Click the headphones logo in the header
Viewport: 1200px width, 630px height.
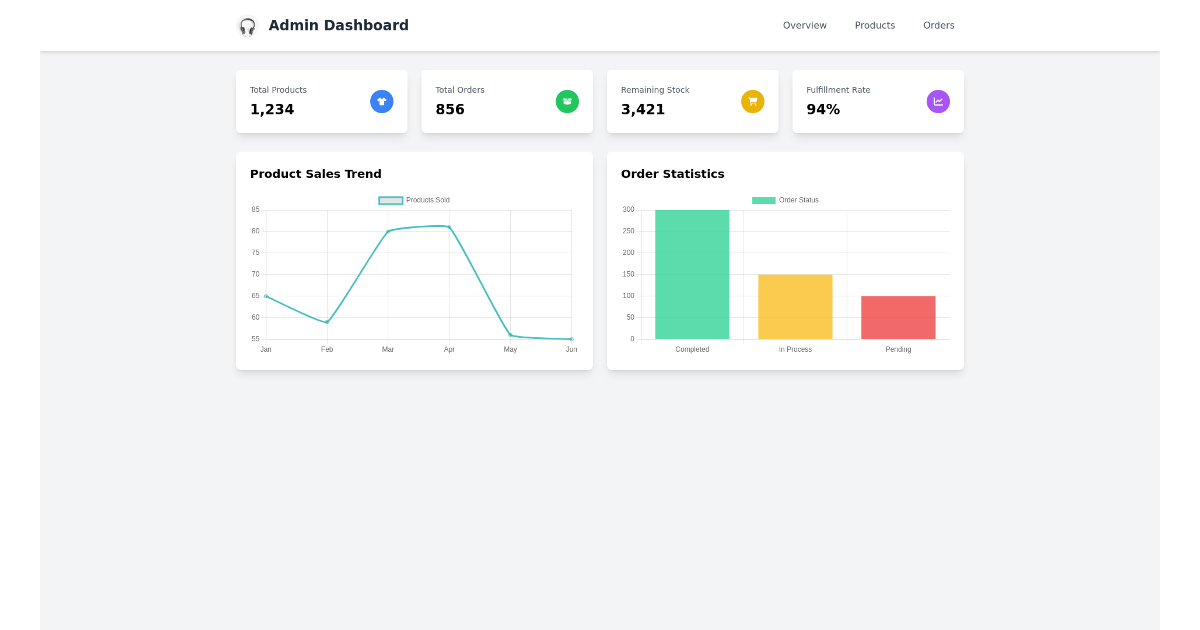coord(246,26)
